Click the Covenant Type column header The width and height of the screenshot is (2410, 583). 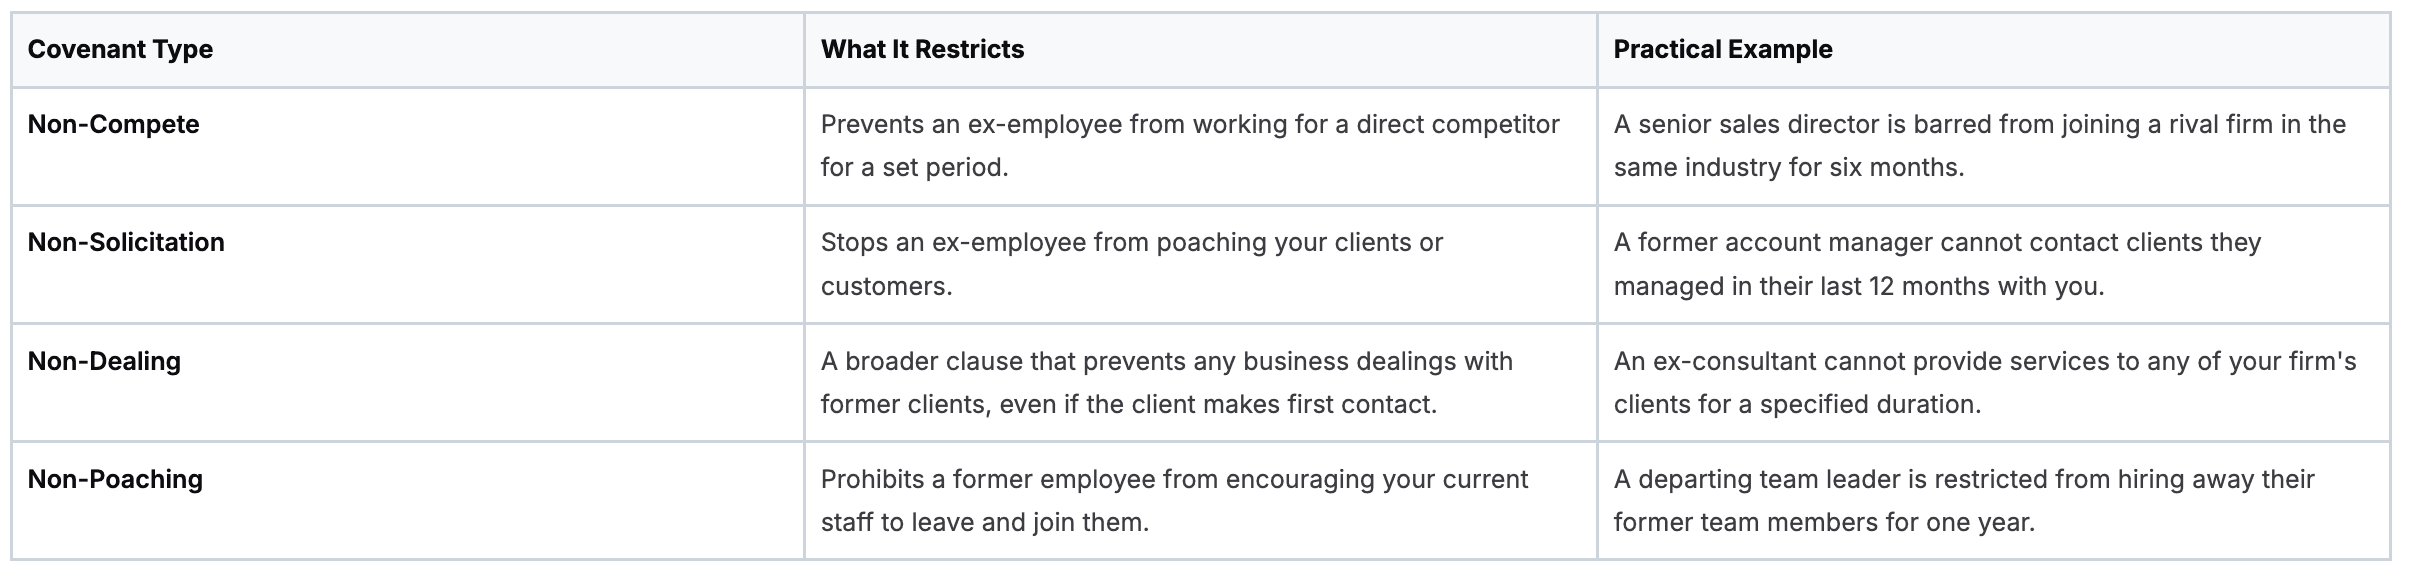[x=120, y=50]
